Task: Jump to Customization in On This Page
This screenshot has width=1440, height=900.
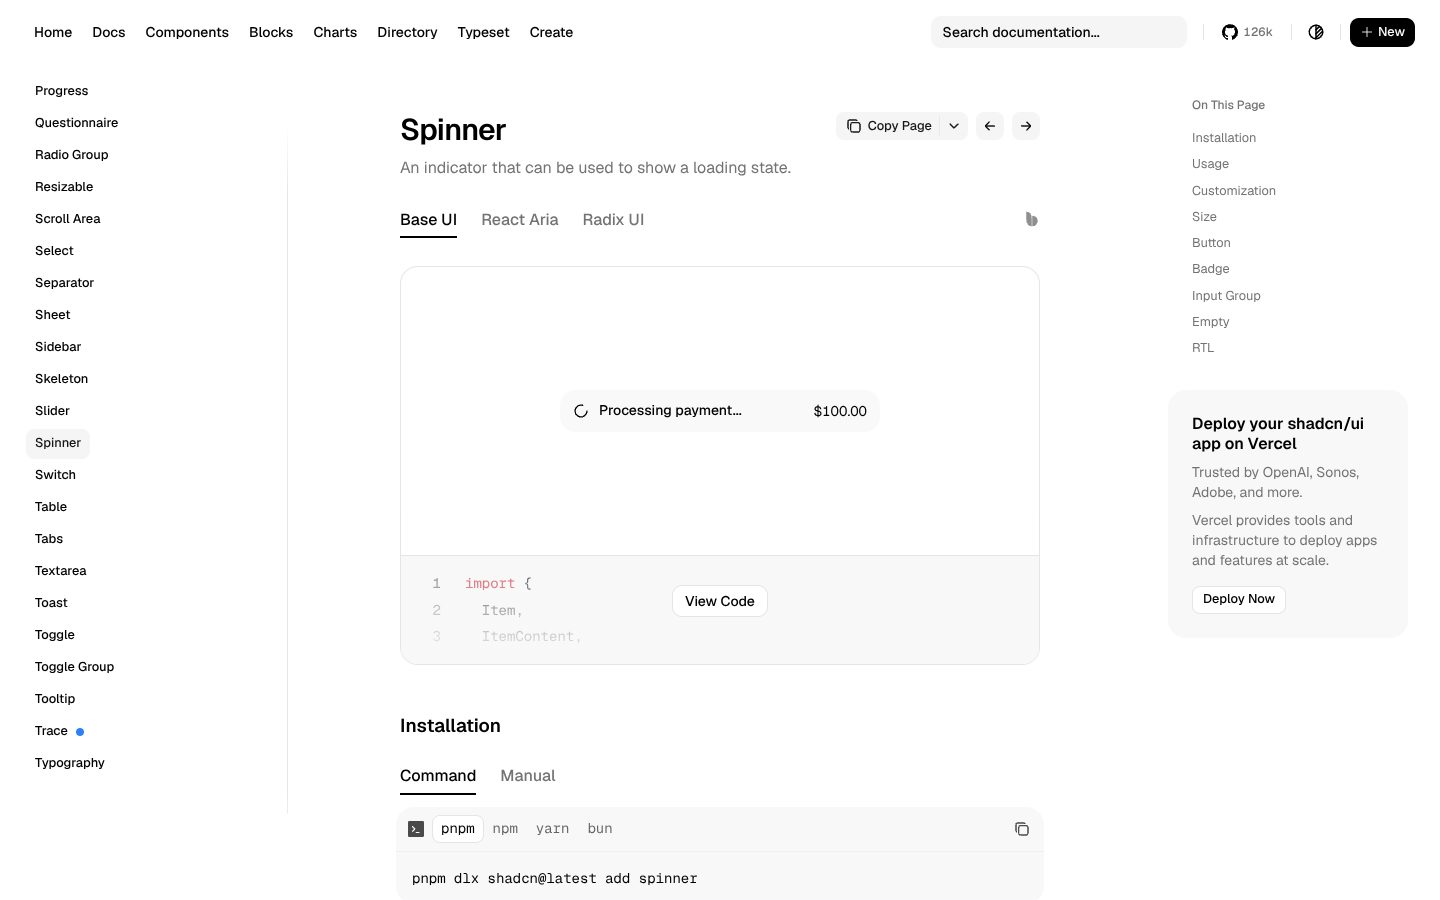Action: 1233,191
